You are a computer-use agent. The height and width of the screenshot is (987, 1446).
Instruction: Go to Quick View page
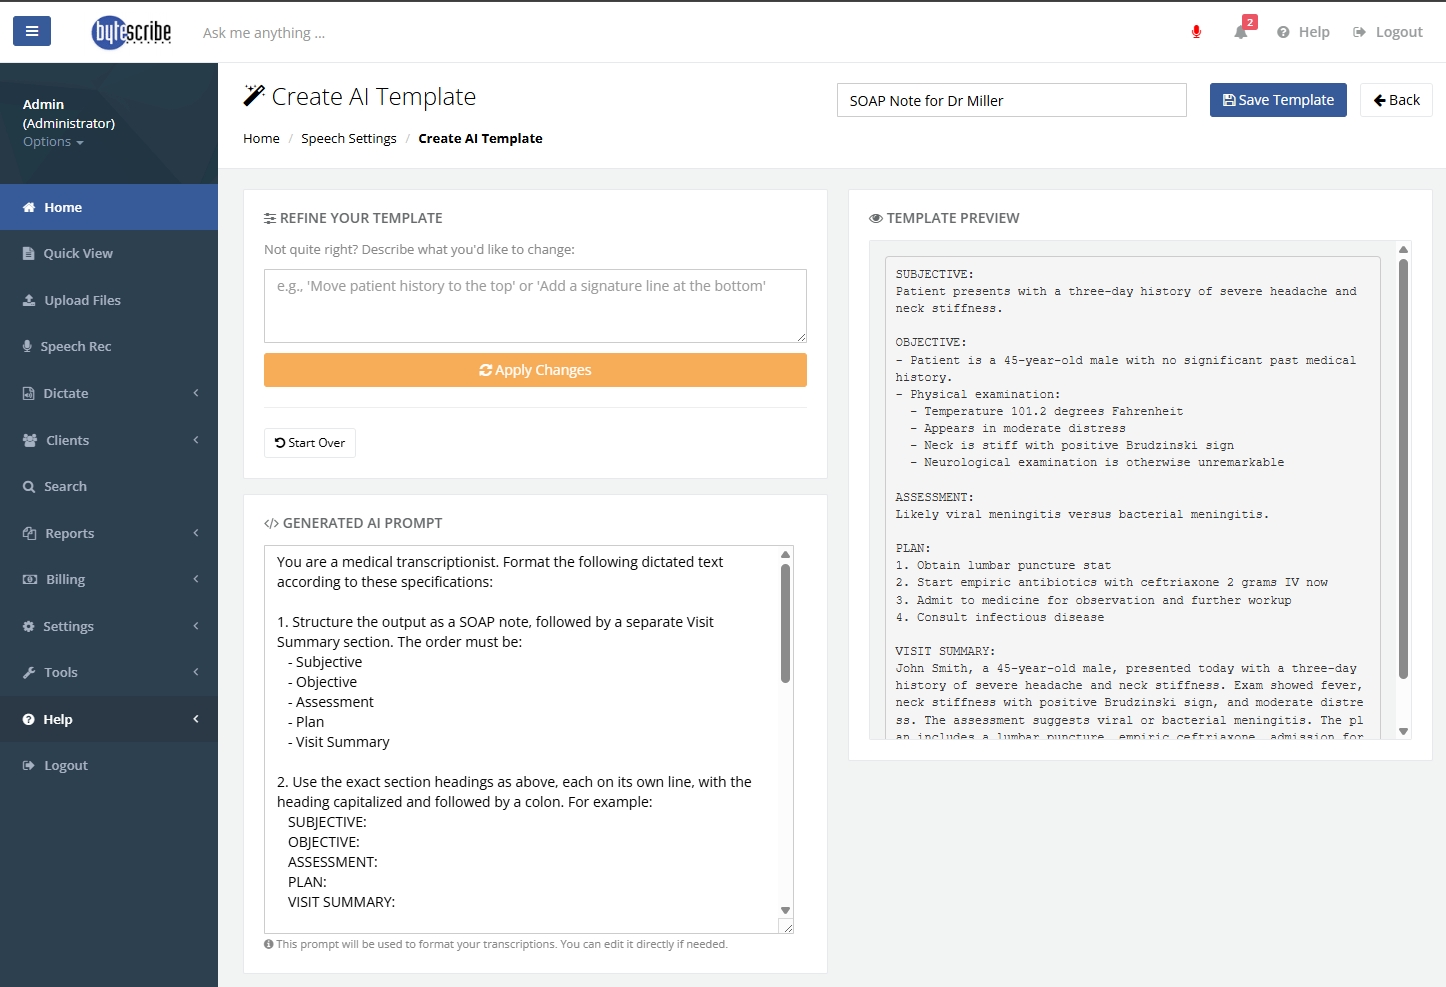[x=77, y=253]
